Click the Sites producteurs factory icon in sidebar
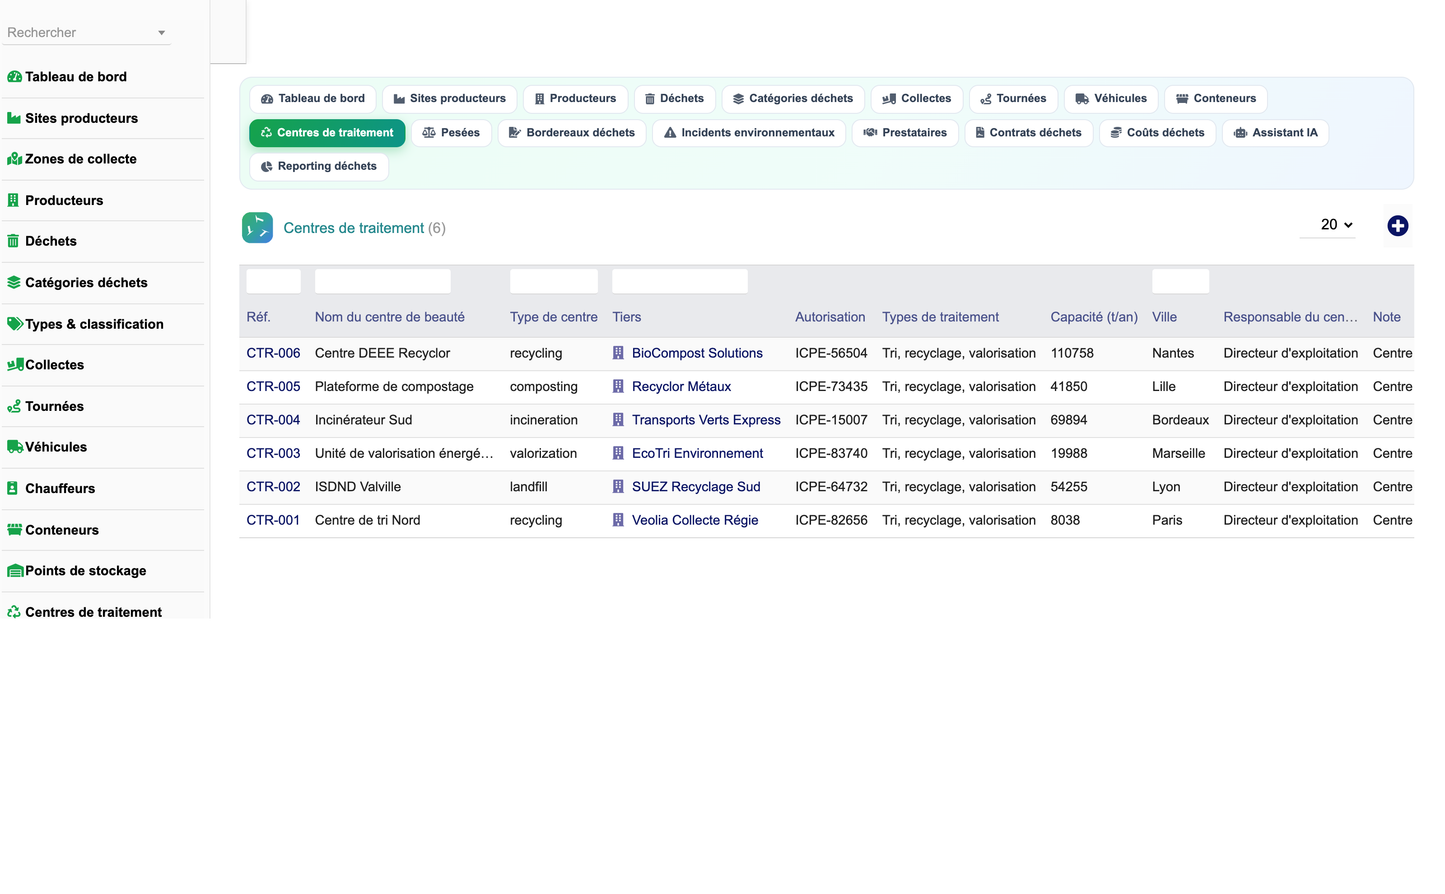The height and width of the screenshot is (894, 1445). pyautogui.click(x=14, y=118)
